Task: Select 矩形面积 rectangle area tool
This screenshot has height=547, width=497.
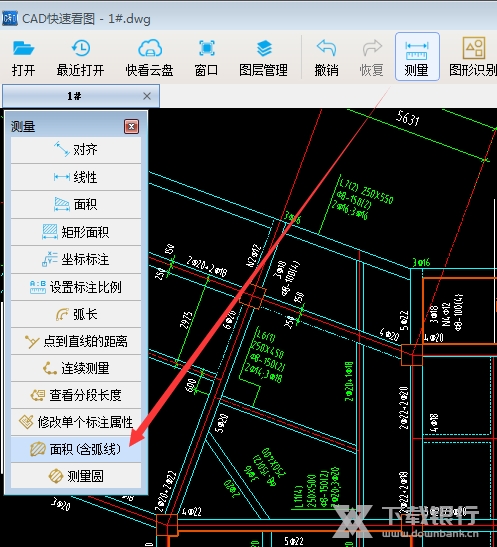Action: coord(76,232)
